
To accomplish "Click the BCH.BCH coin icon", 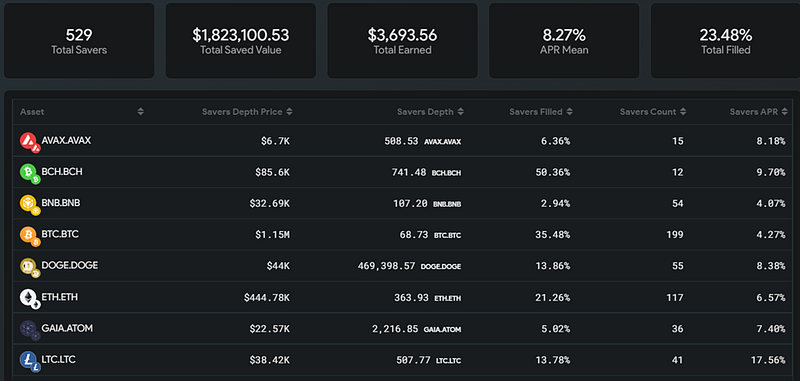I will pyautogui.click(x=30, y=173).
